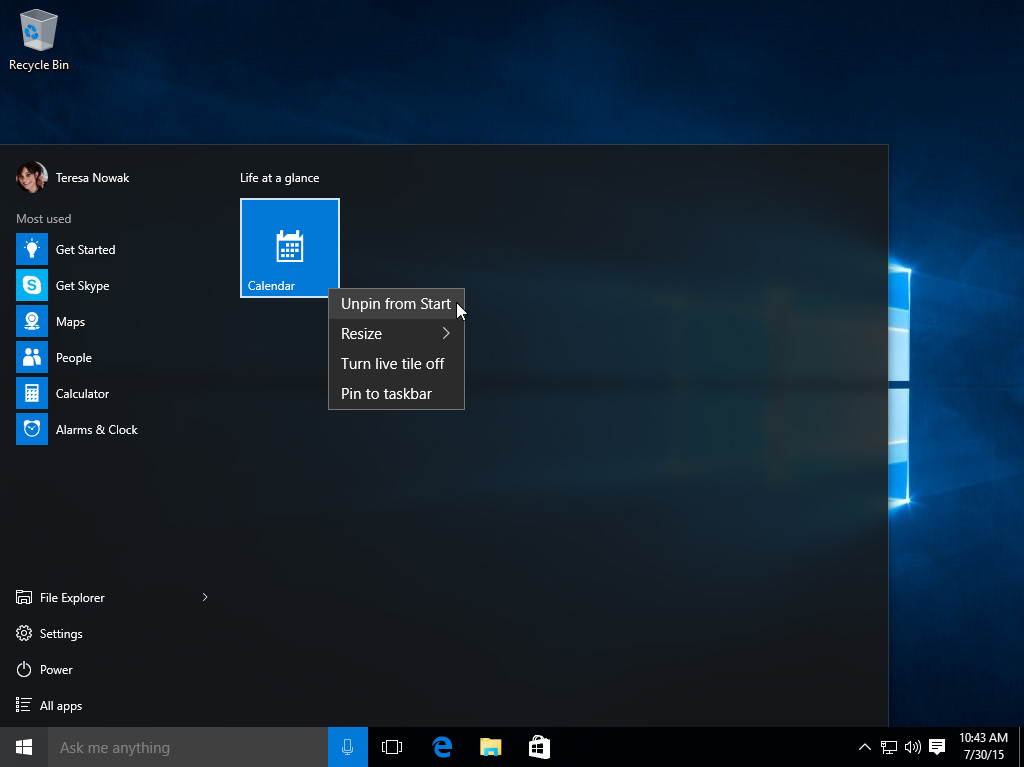Open the volume tray icon
The image size is (1024, 767).
912,747
